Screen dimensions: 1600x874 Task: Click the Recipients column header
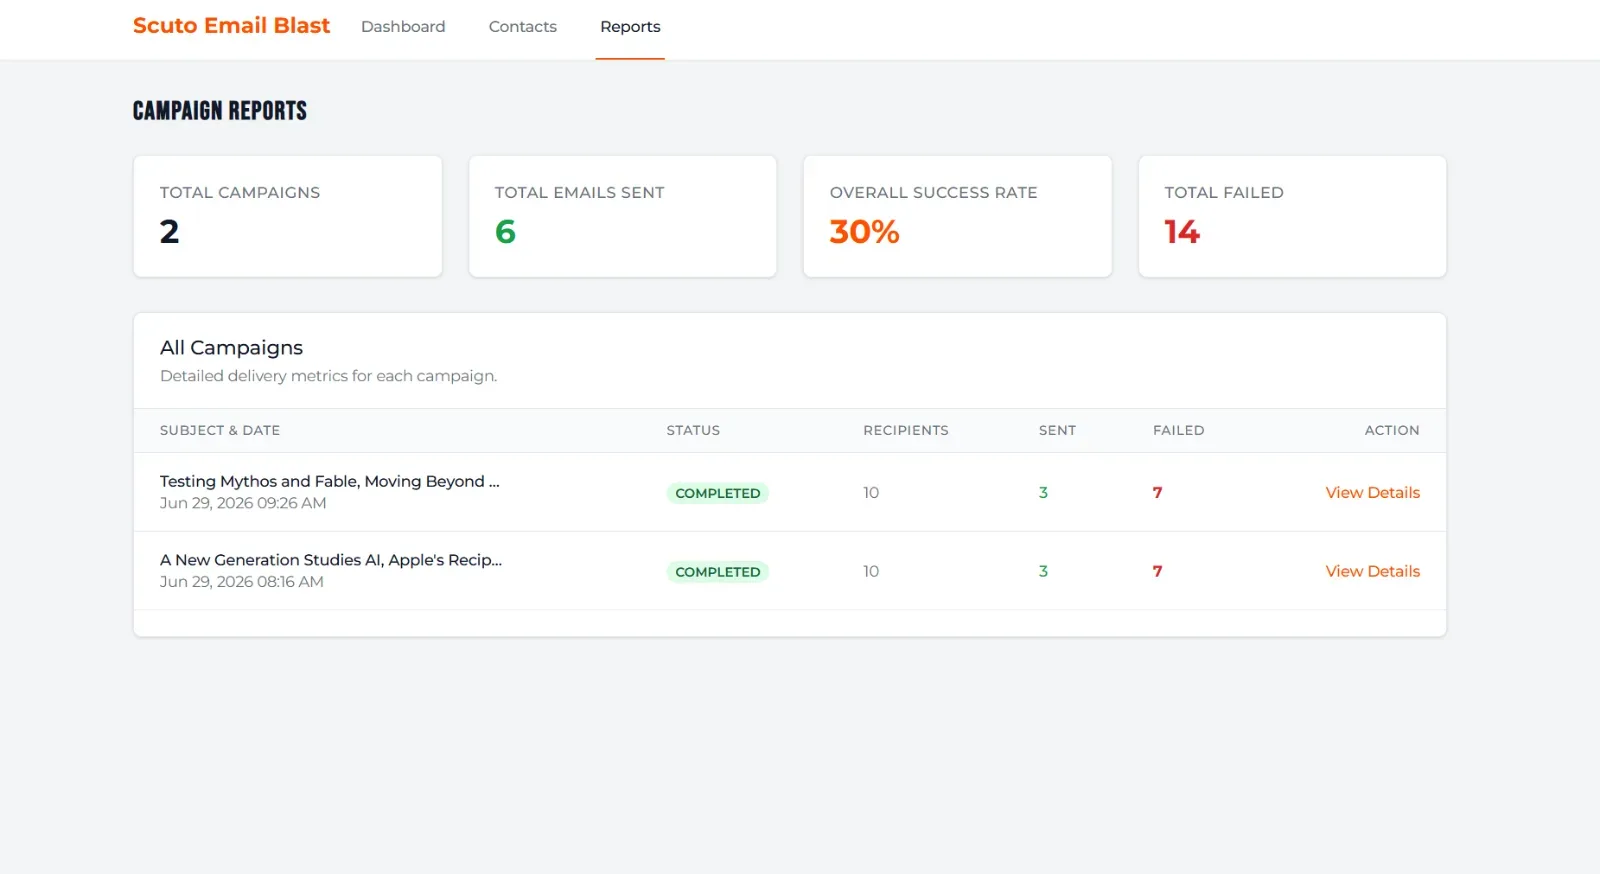tap(906, 430)
